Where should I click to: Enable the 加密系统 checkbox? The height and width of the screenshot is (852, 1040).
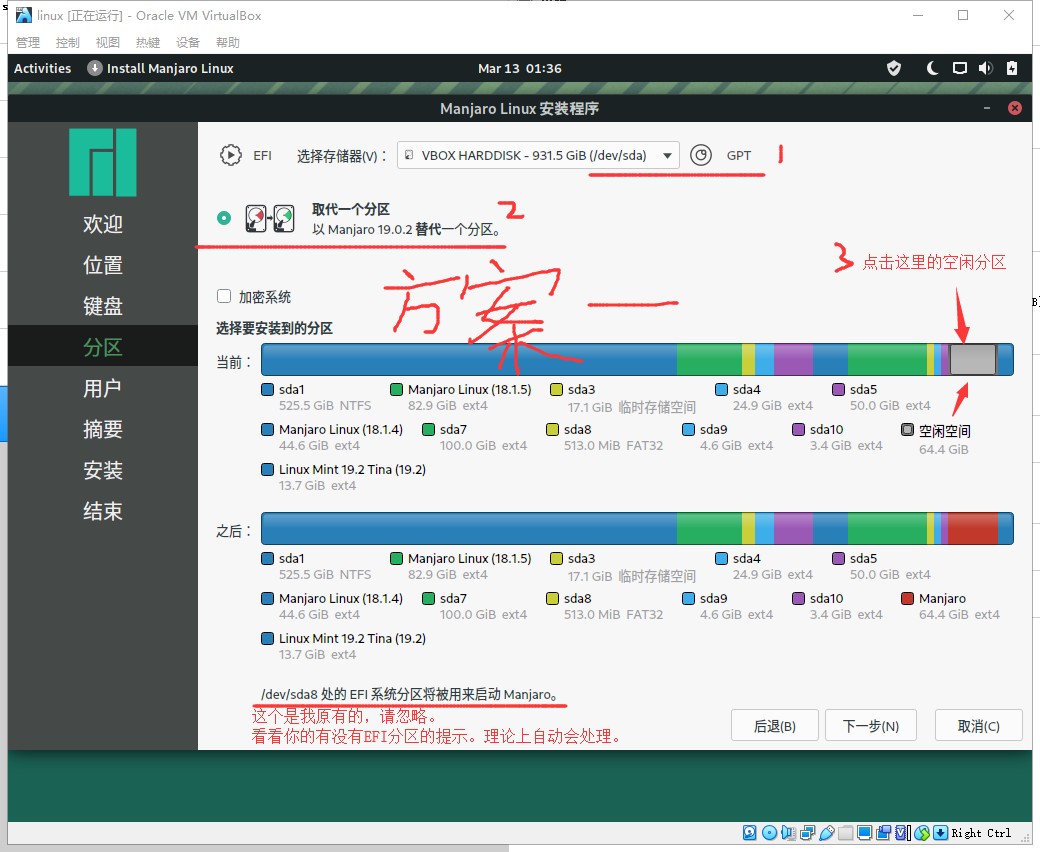coord(224,296)
